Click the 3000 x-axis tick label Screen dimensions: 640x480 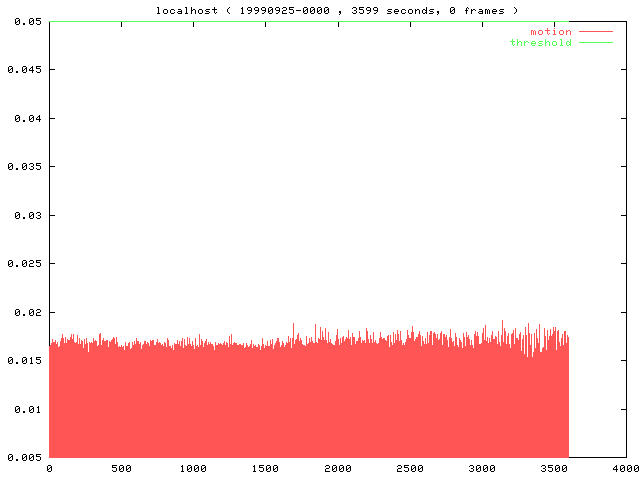click(x=482, y=468)
